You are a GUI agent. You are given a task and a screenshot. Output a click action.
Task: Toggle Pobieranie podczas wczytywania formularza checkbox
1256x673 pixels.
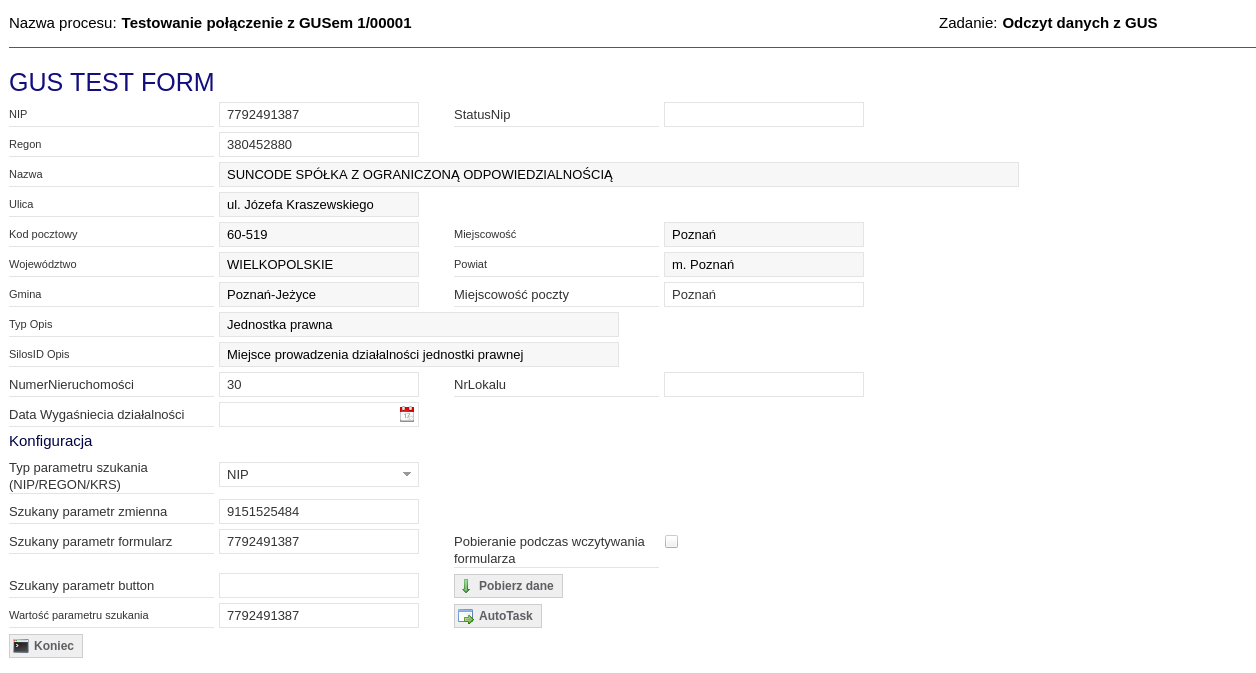click(671, 541)
